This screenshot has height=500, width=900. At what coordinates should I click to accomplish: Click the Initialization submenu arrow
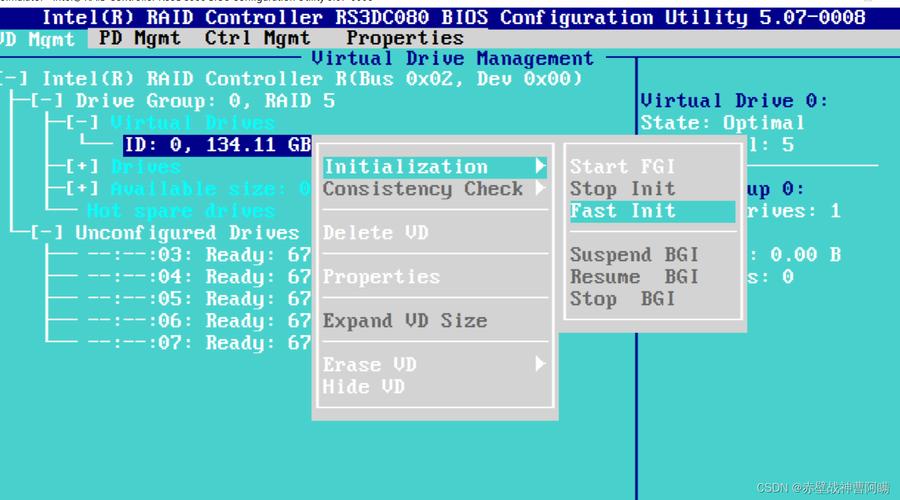[x=540, y=166]
